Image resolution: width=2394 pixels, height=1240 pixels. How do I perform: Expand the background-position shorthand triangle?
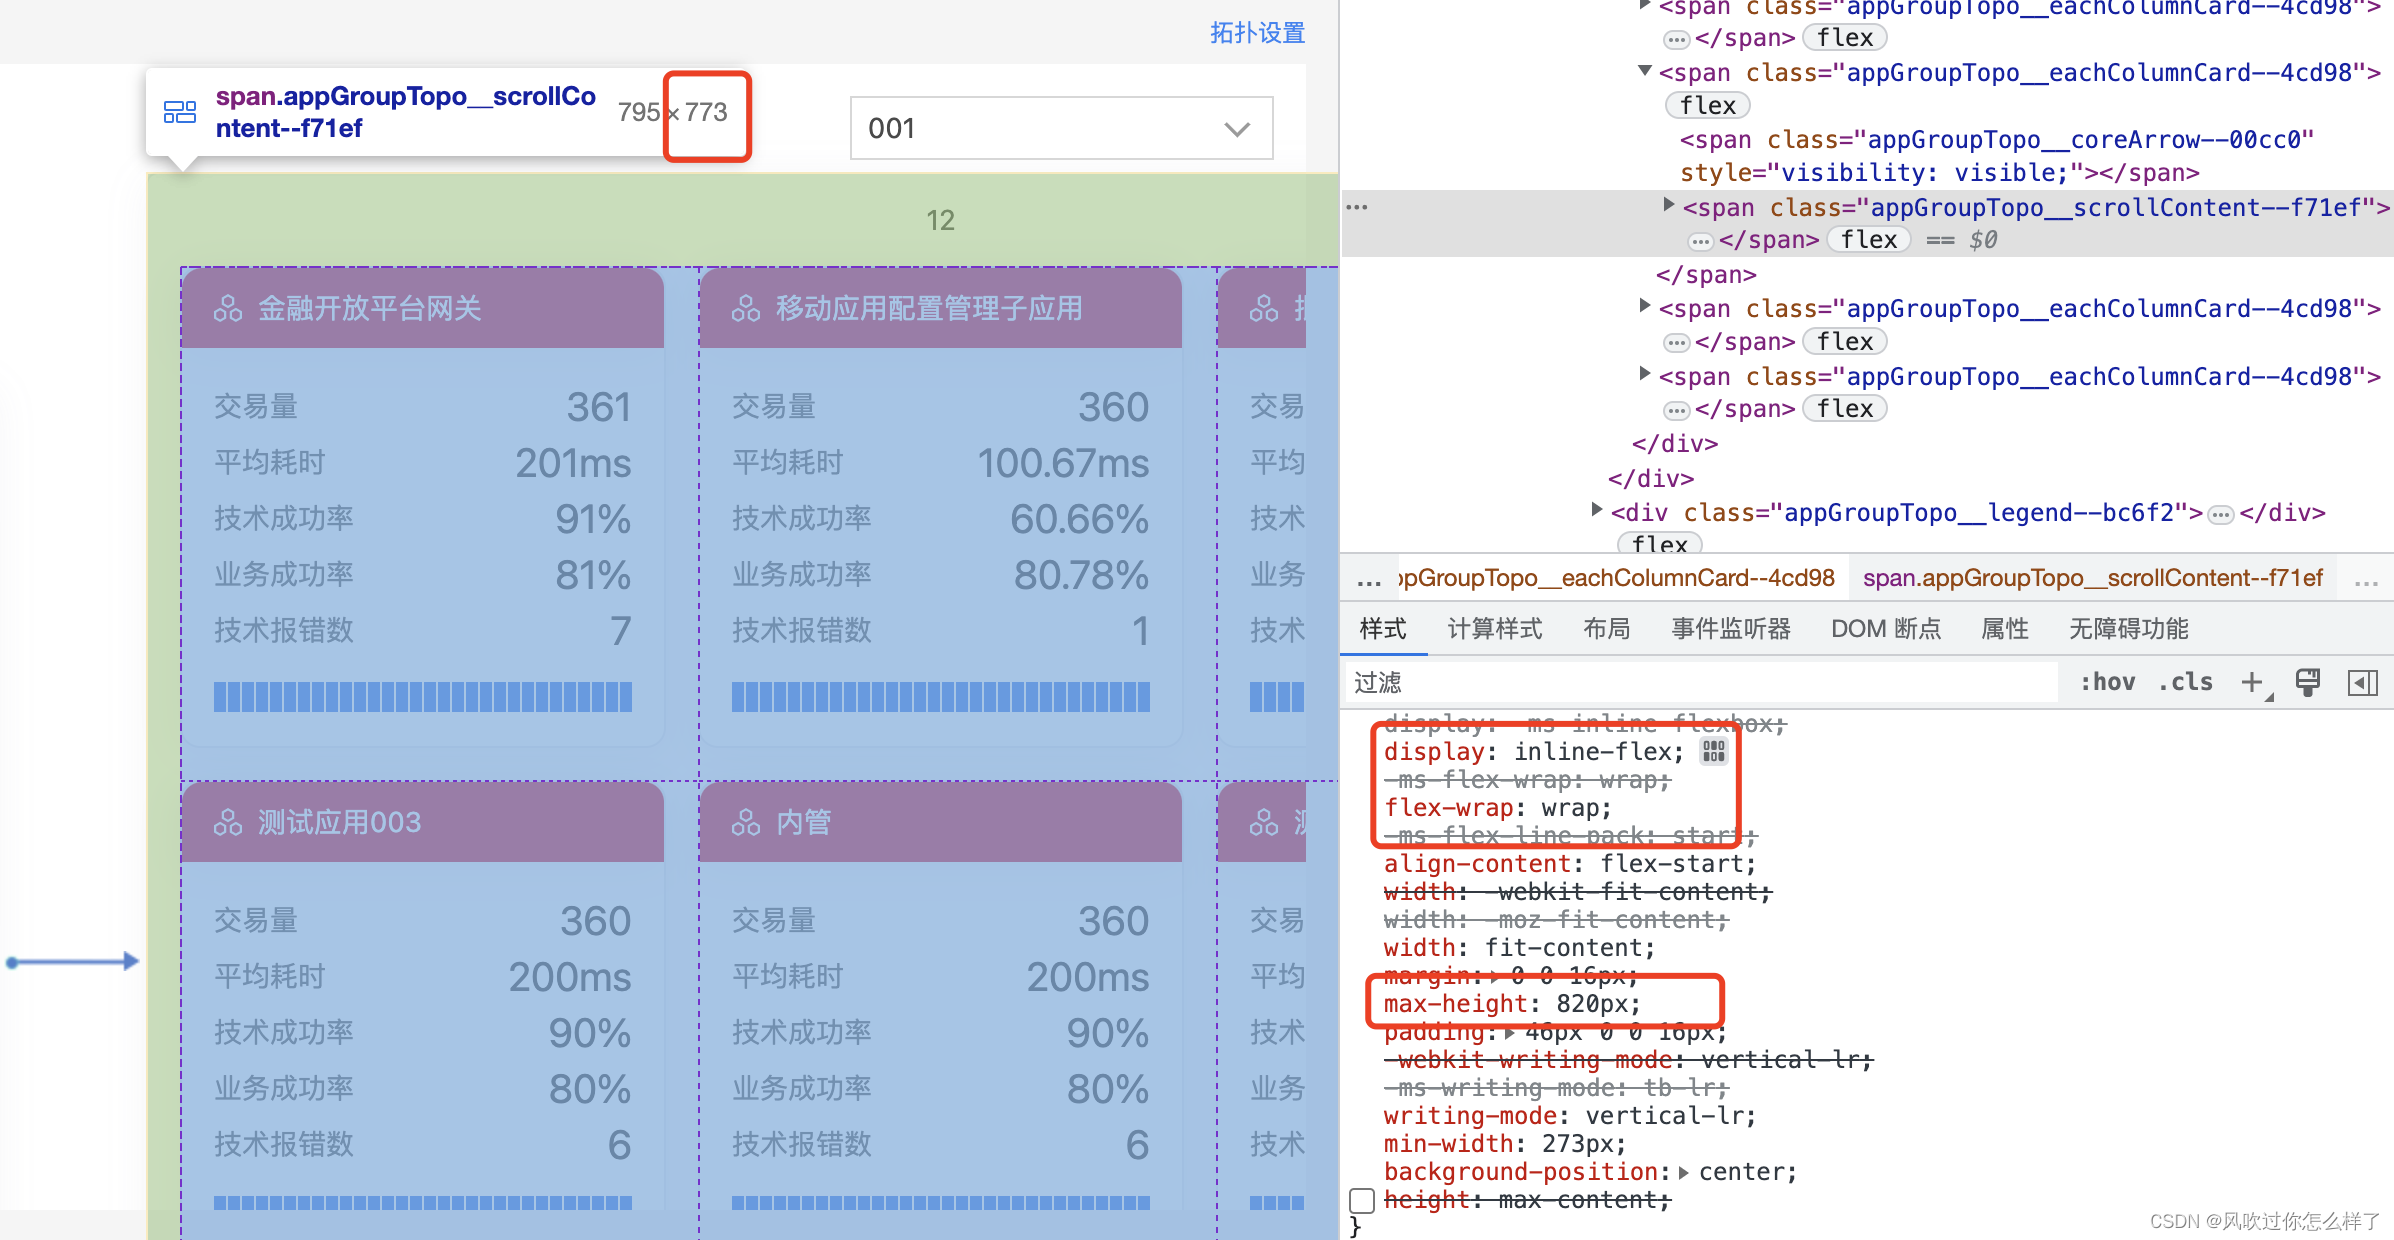(x=1683, y=1172)
